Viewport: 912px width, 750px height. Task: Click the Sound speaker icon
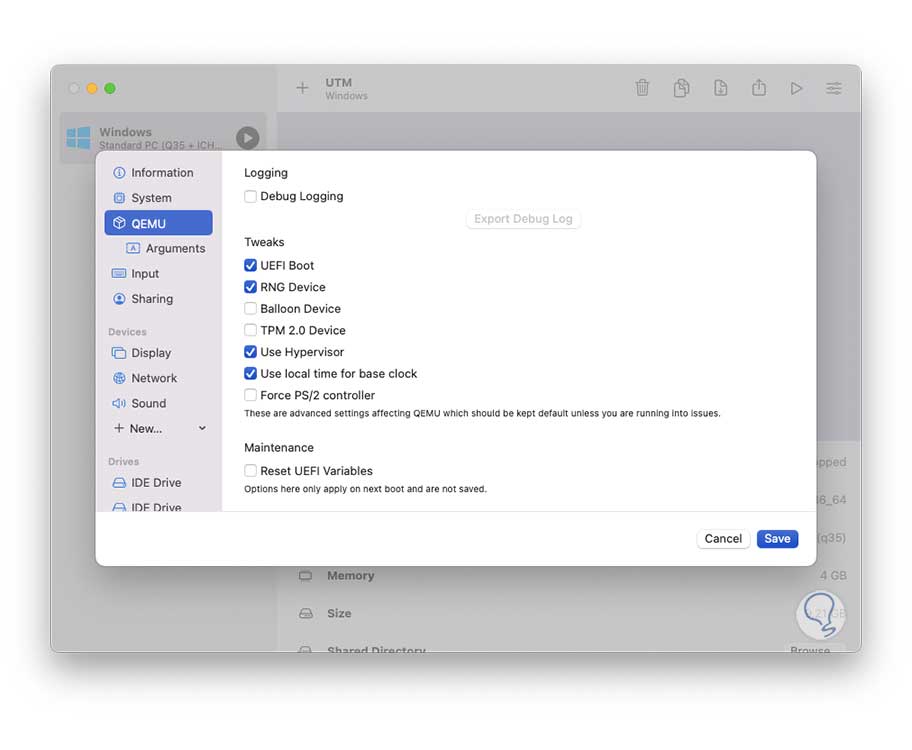tap(119, 403)
